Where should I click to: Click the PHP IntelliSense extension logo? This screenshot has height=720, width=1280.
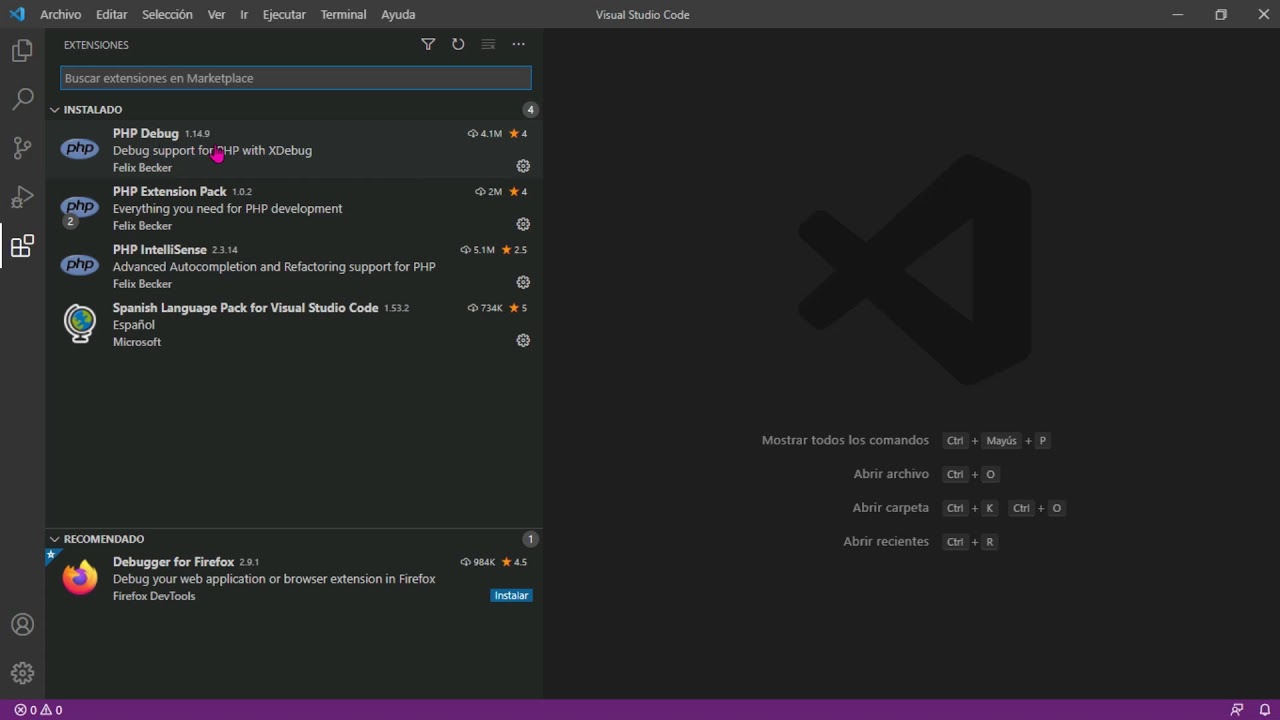point(80,265)
